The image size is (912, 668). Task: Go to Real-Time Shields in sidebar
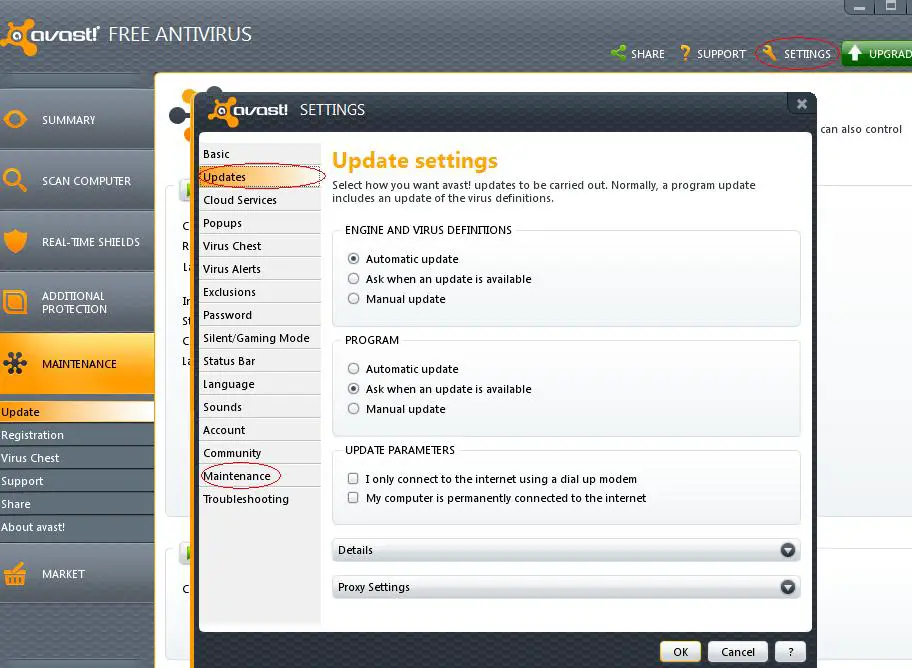click(77, 241)
